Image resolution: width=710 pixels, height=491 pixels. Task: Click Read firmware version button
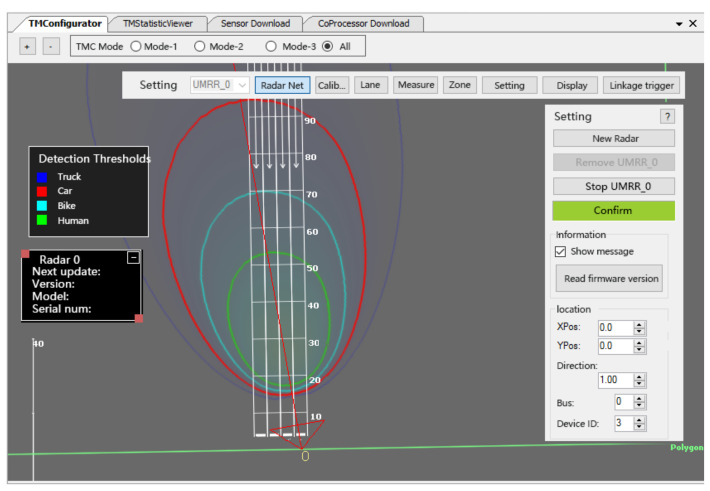[x=613, y=279]
